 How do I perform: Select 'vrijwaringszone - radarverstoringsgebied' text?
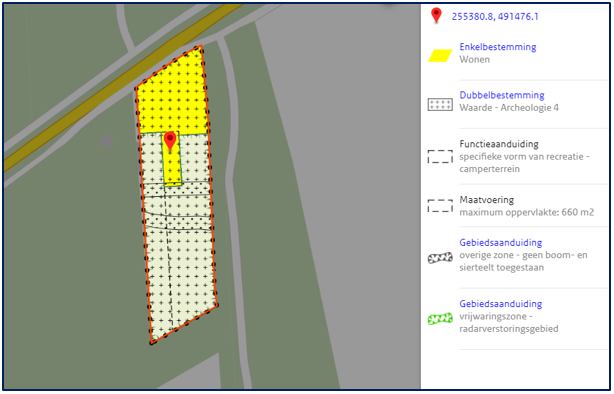click(x=509, y=322)
